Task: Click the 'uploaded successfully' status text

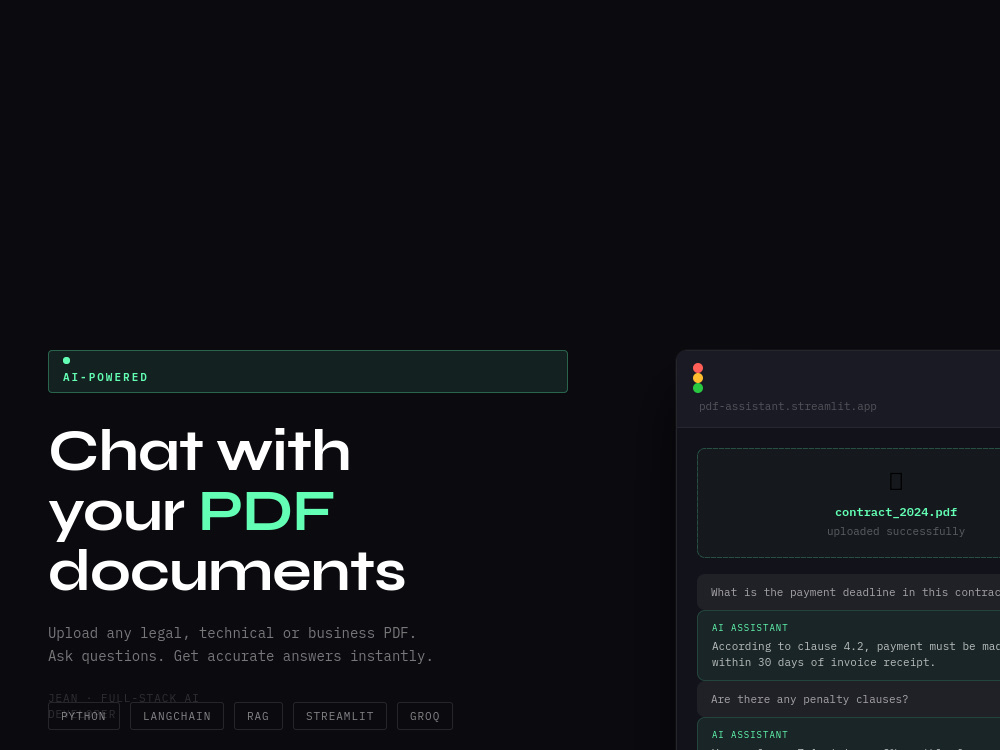Action: (x=896, y=531)
